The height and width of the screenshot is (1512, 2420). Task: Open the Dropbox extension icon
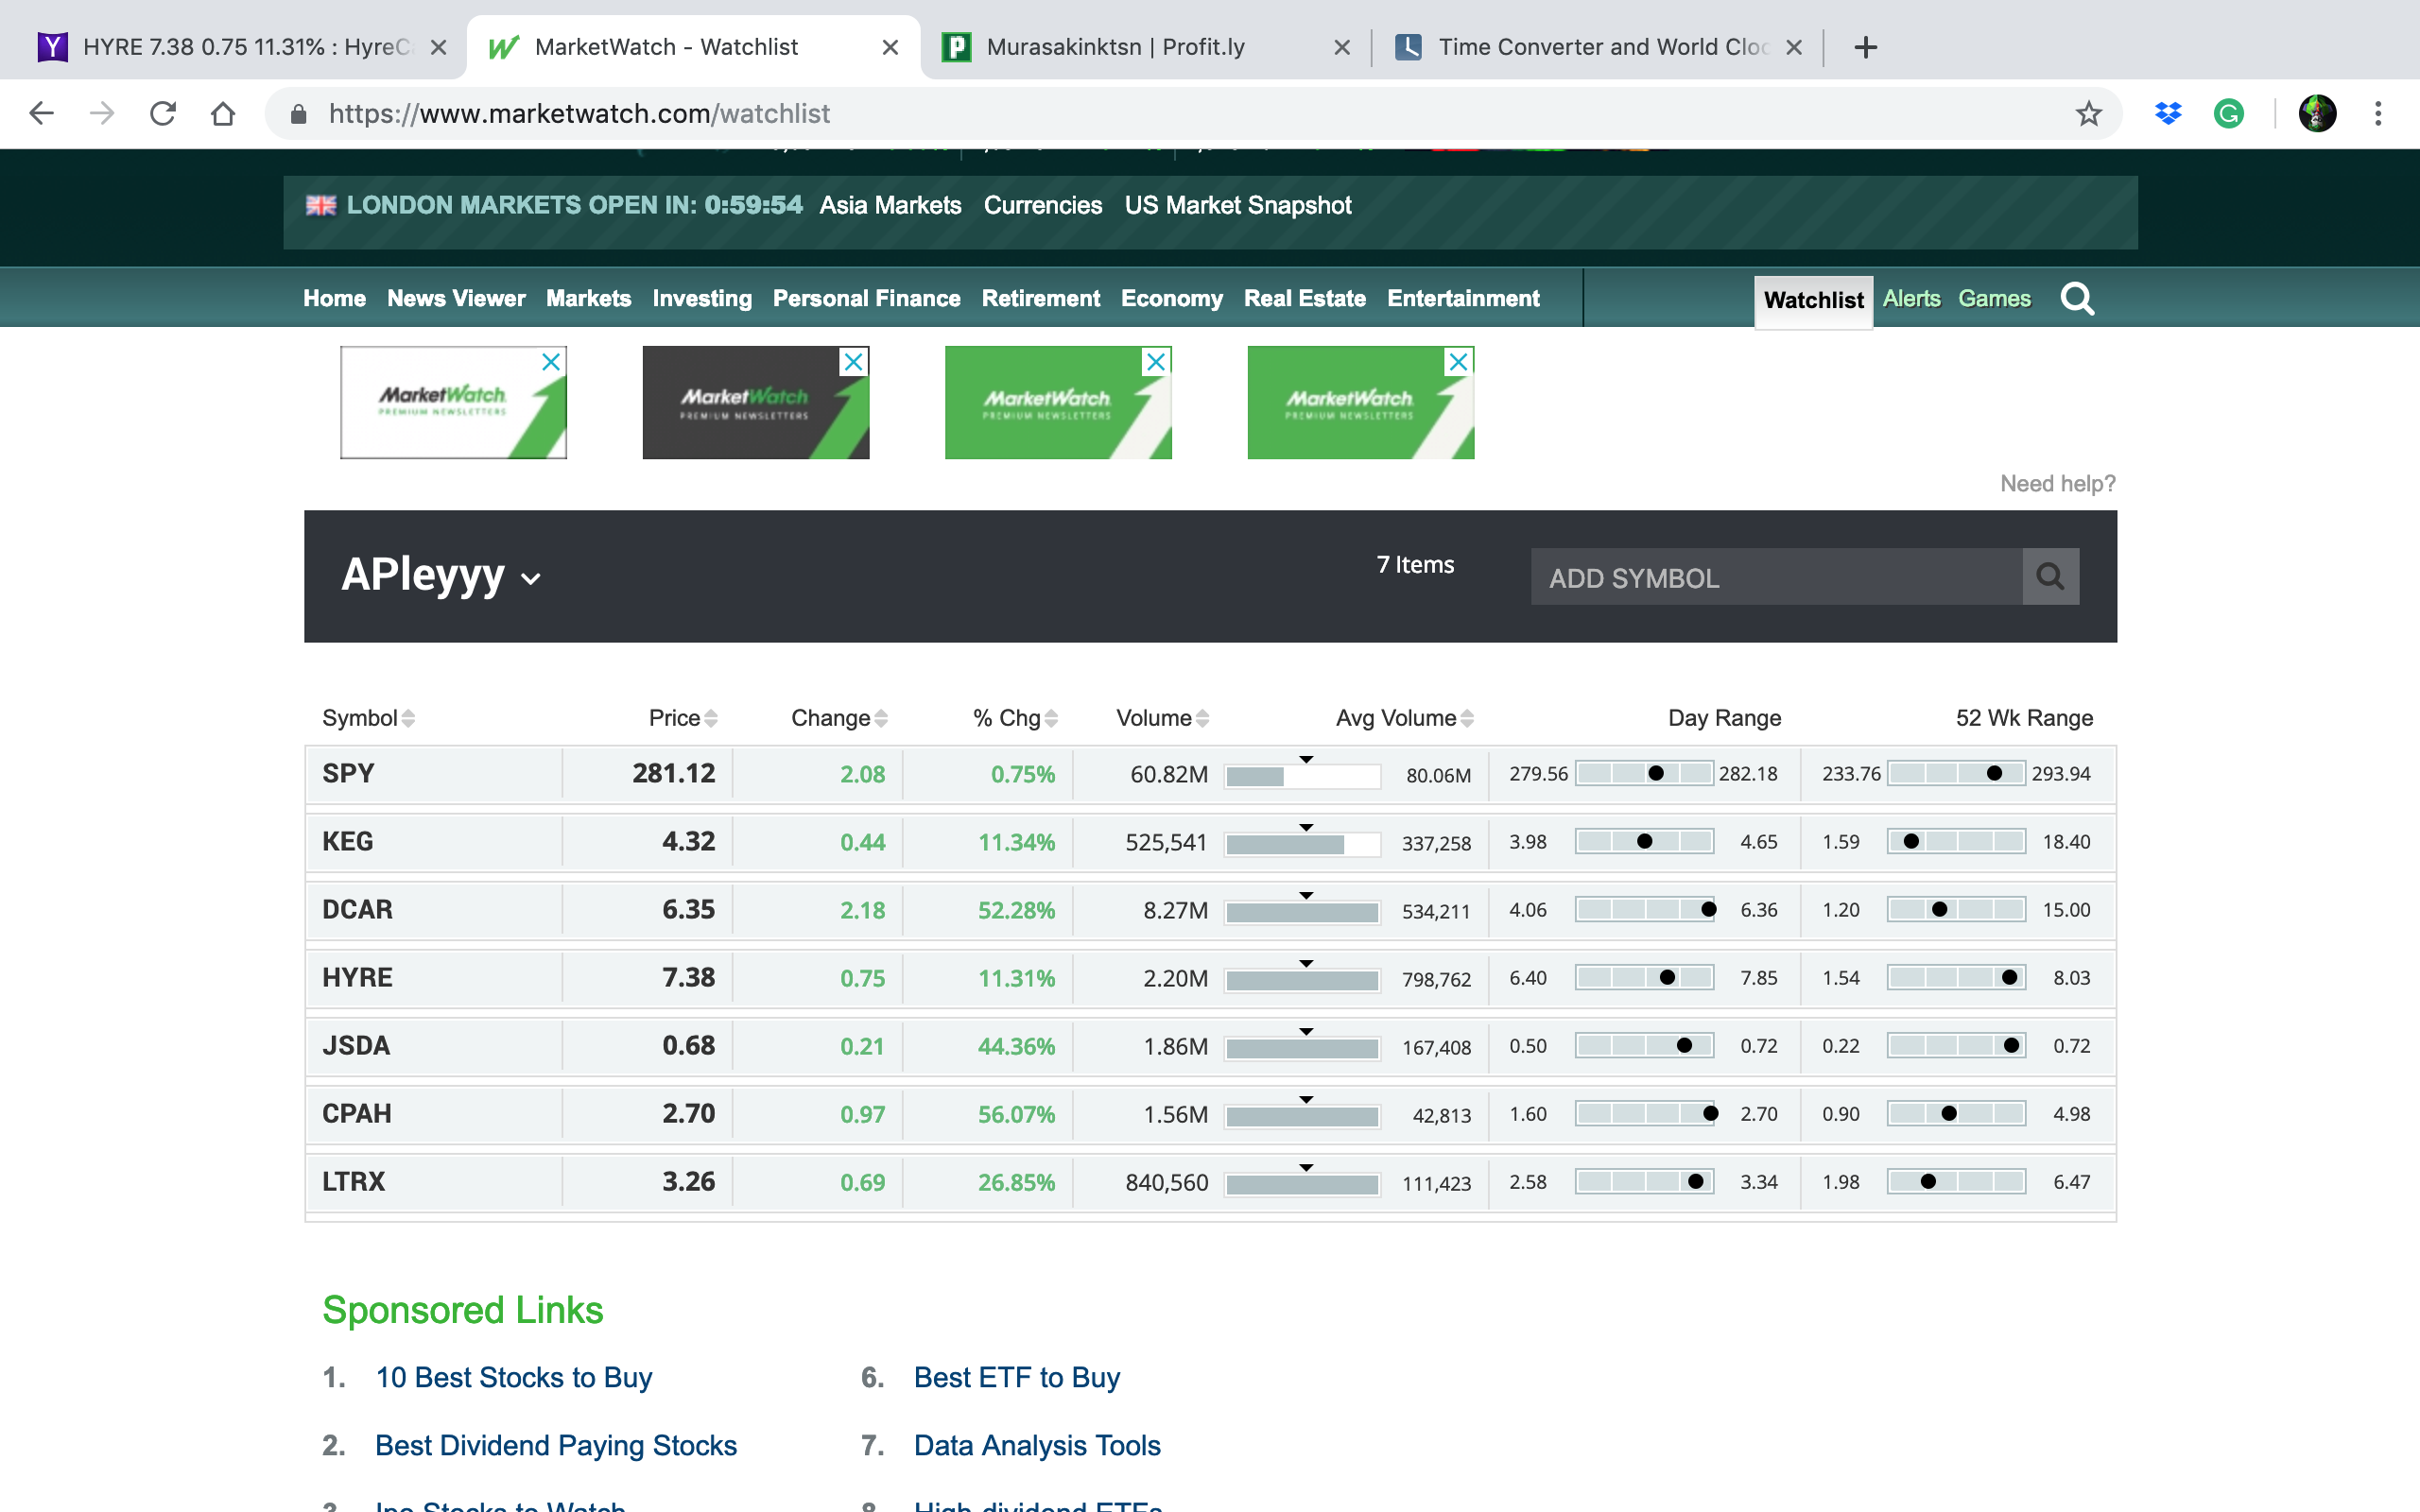(x=2167, y=114)
